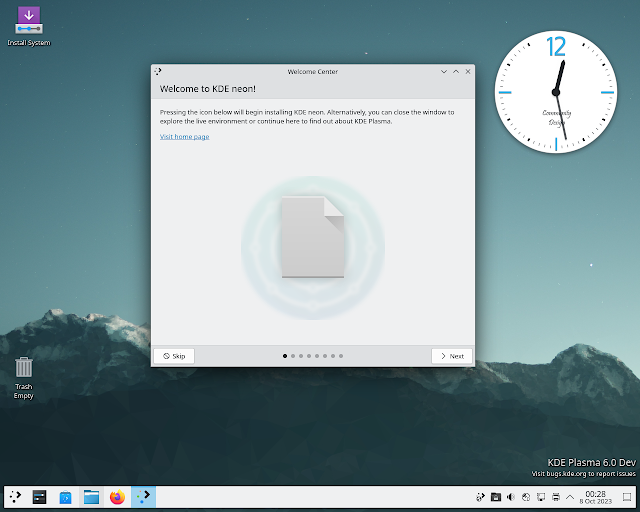The image size is (640, 512).
Task: Click the digital clock showing 00:28
Action: point(596,497)
